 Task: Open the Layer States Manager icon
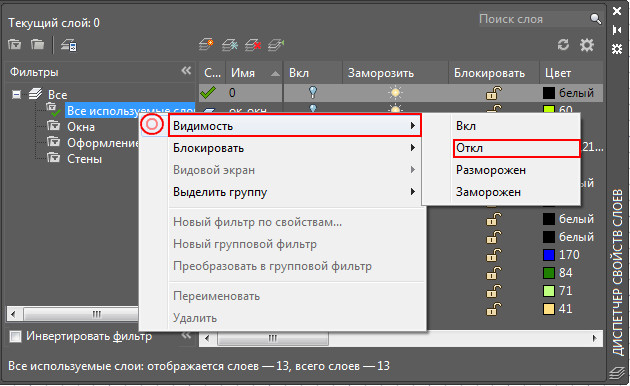click(69, 45)
